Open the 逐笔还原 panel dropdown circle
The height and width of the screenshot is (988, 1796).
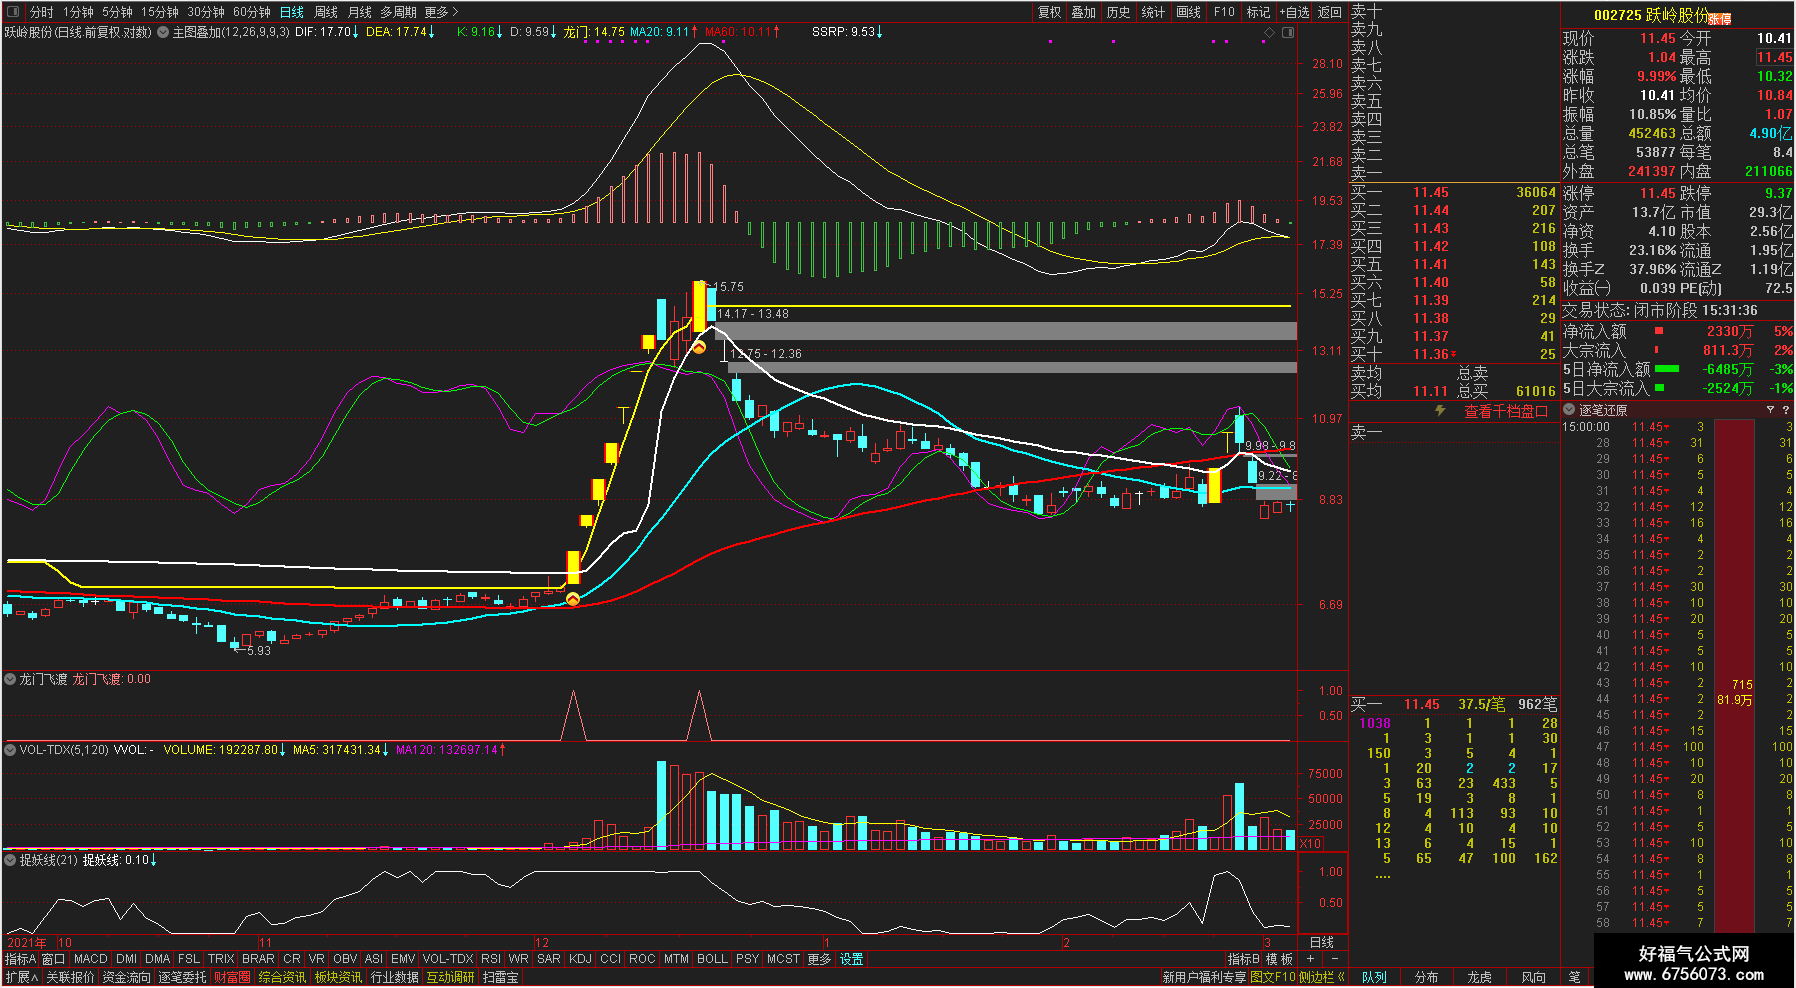1570,410
